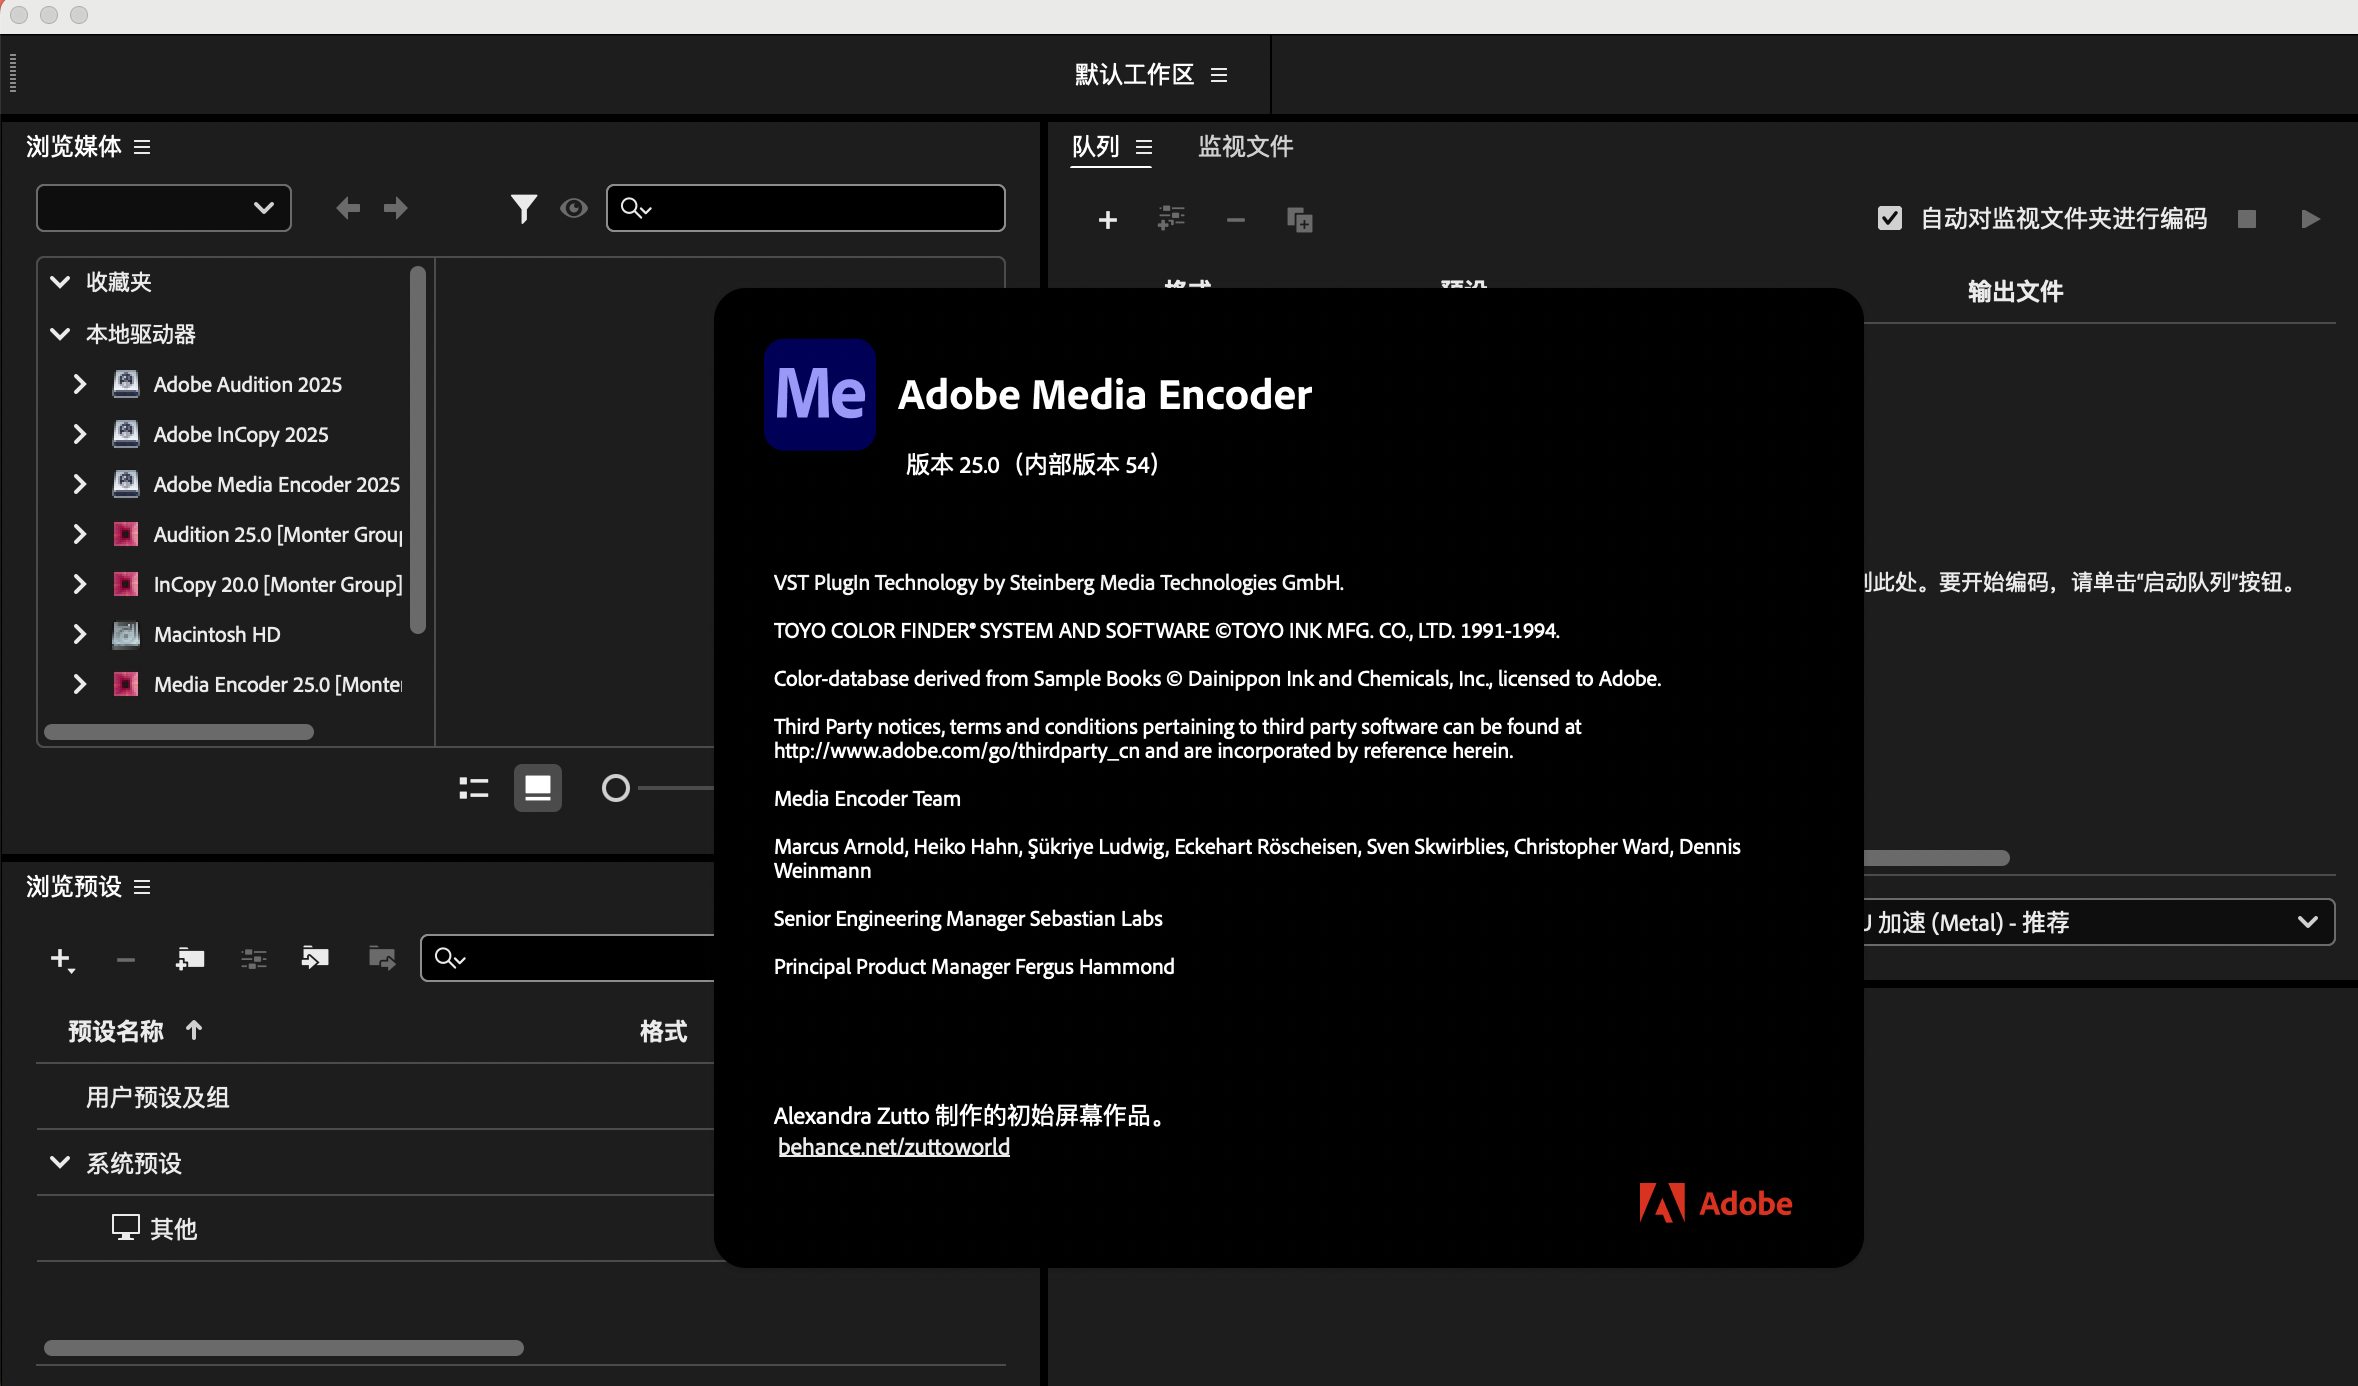Switch to the 监视文件 tab
2358x1386 pixels.
(x=1245, y=147)
